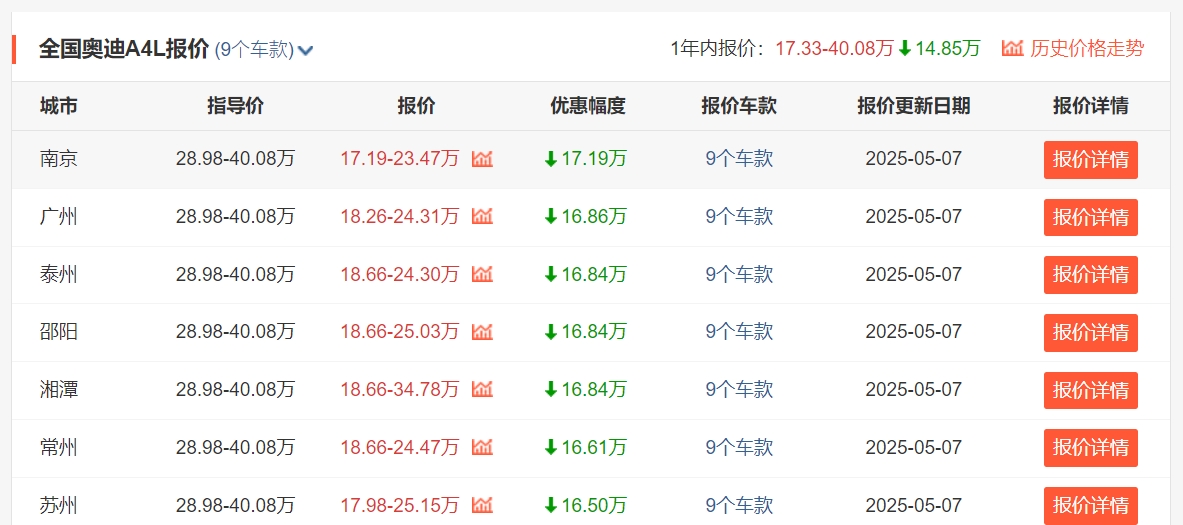Click the 指导价 column header
This screenshot has height=525, width=1183.
pyautogui.click(x=235, y=106)
